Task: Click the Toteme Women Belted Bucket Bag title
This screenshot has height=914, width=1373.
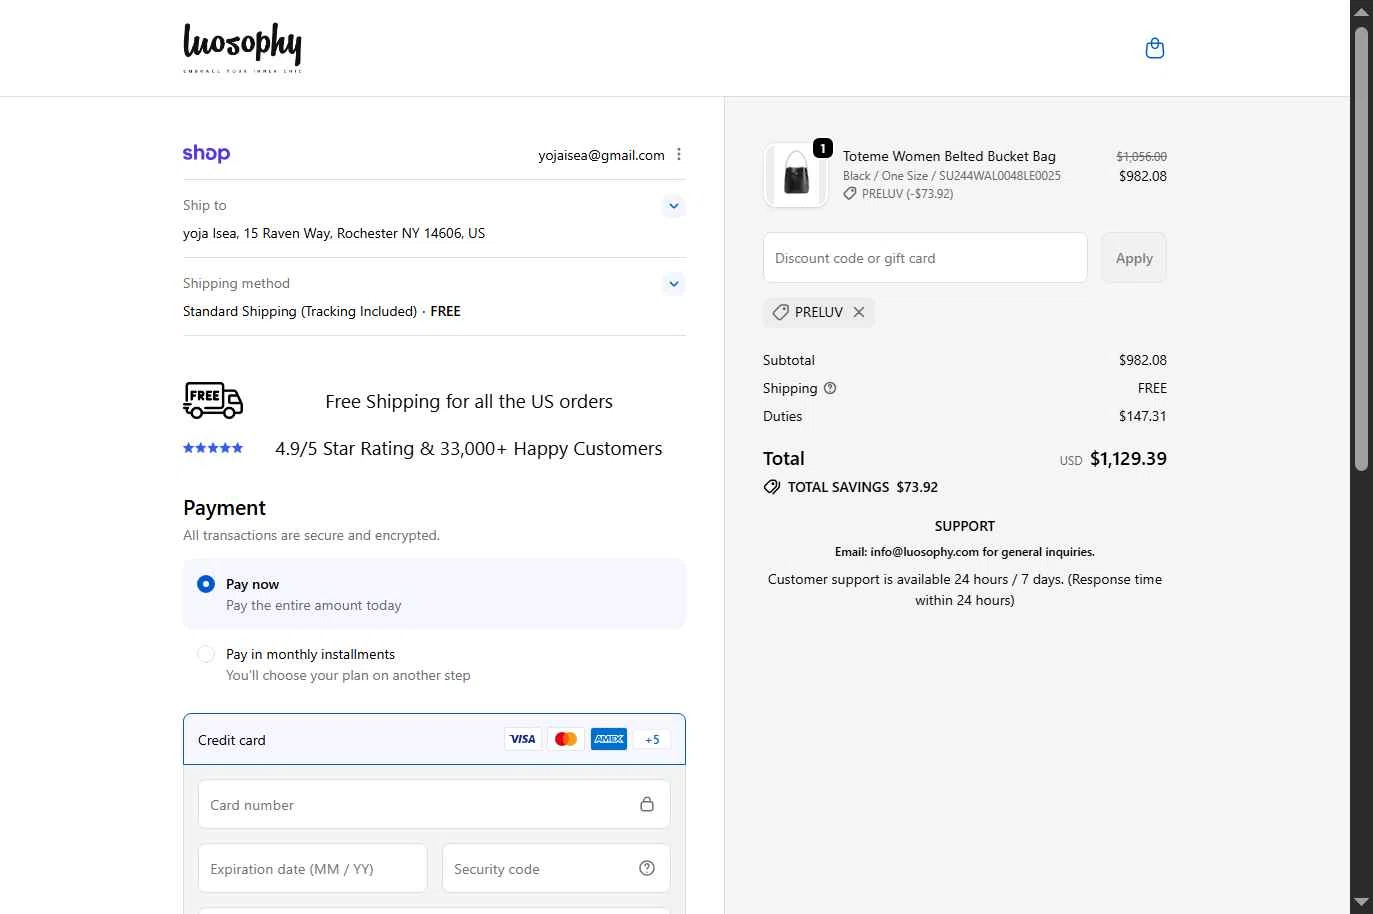Action: [949, 156]
